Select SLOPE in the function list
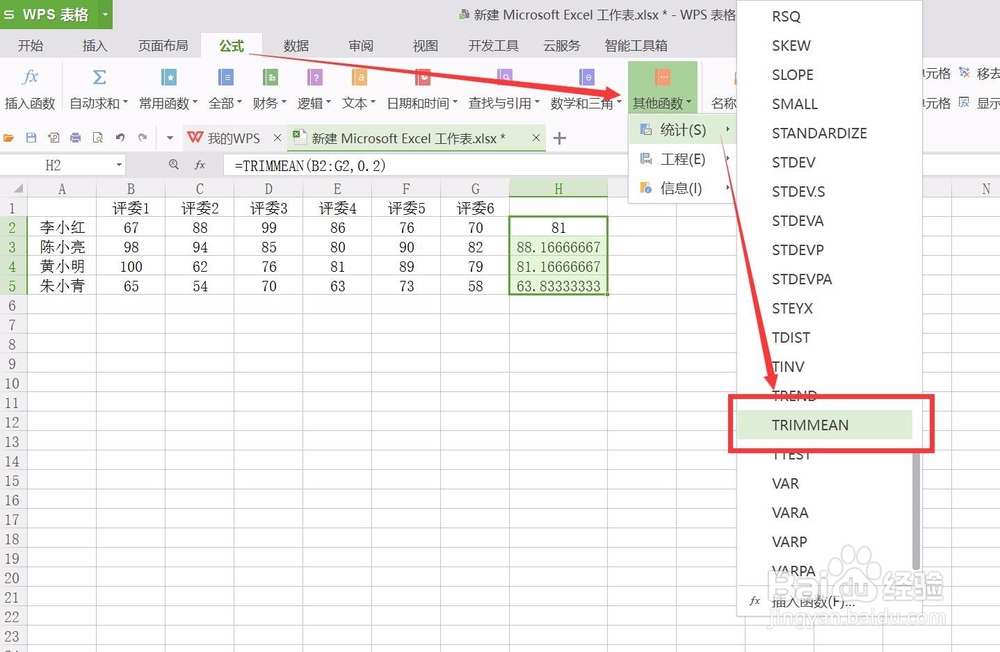This screenshot has height=652, width=1000. pyautogui.click(x=792, y=75)
